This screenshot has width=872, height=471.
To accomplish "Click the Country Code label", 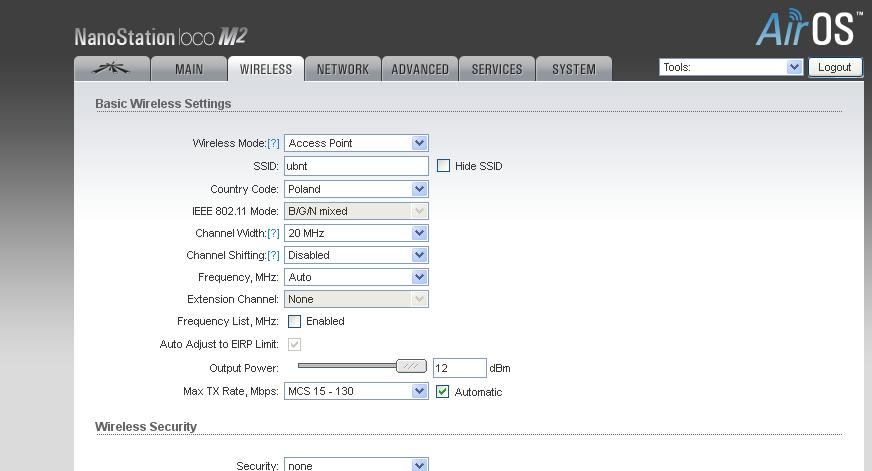I will click(244, 189).
